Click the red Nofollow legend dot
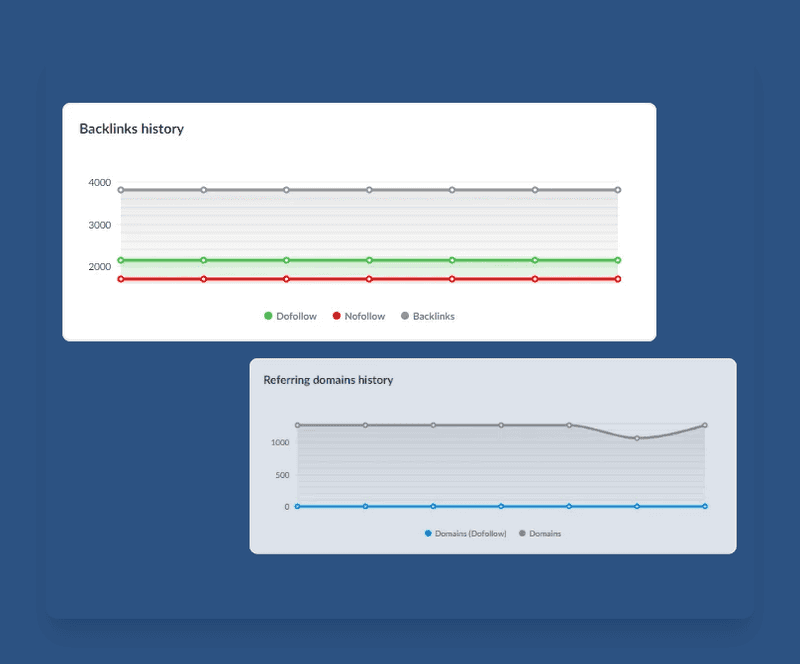The height and width of the screenshot is (664, 800). point(336,316)
